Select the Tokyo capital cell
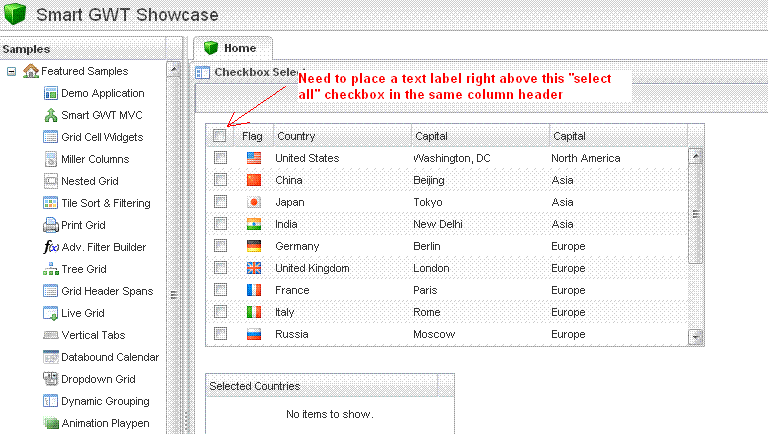This screenshot has height=440, width=768. (x=429, y=202)
